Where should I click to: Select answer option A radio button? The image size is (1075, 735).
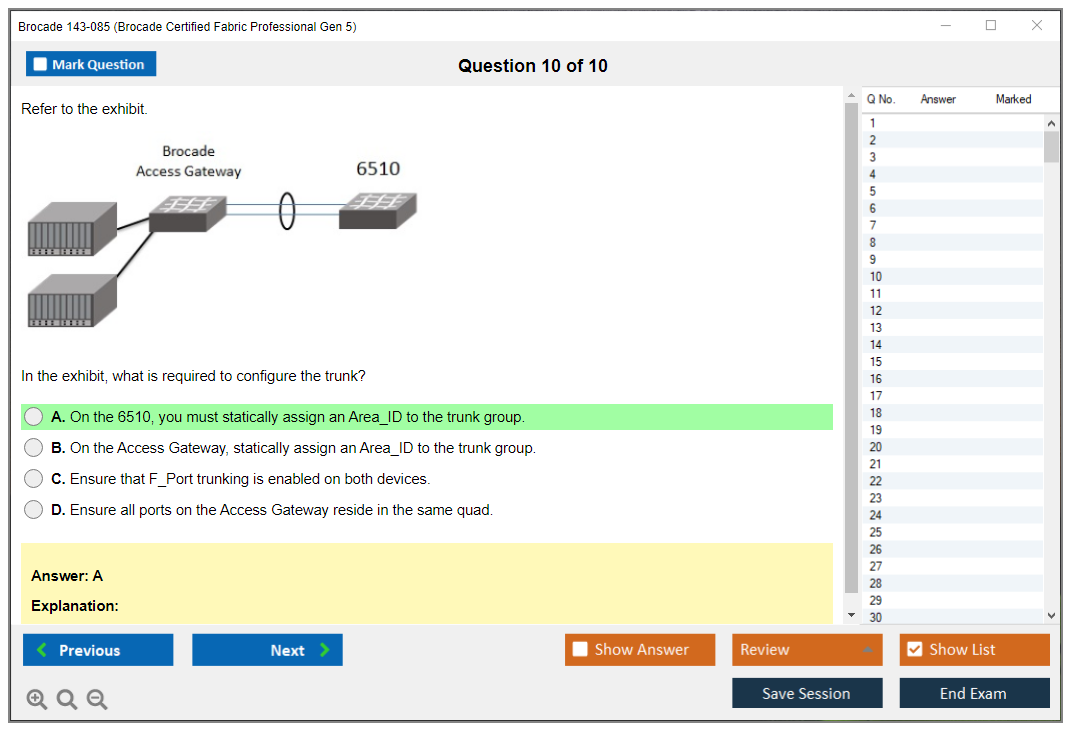(34, 417)
